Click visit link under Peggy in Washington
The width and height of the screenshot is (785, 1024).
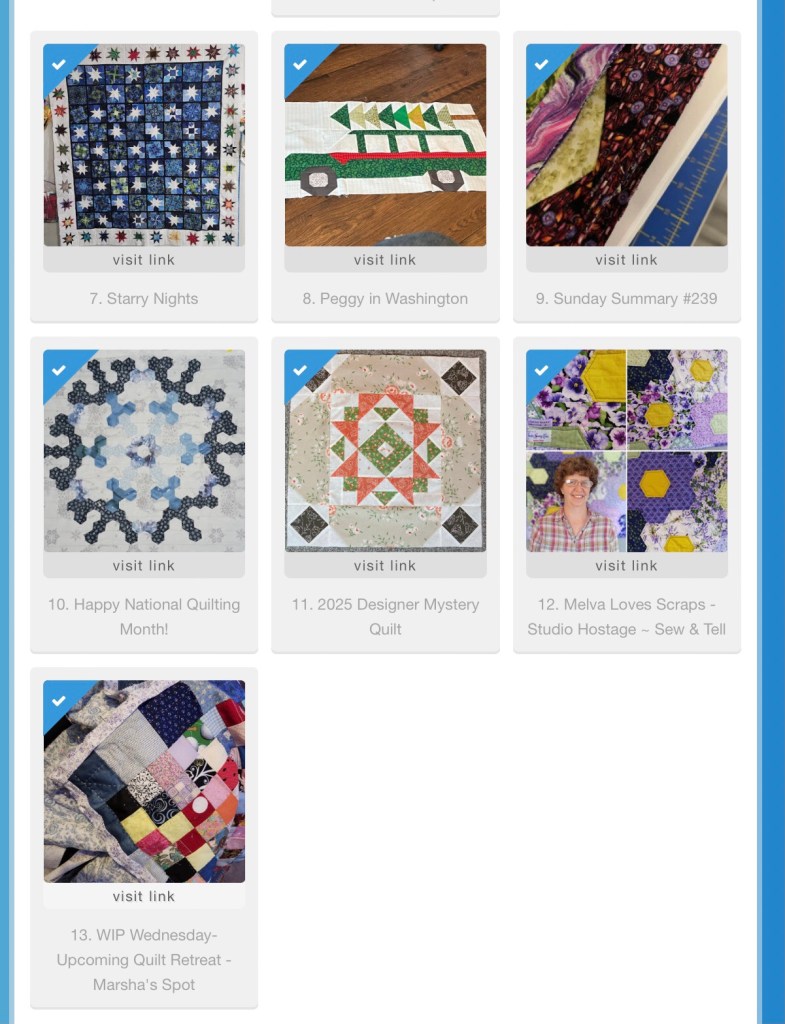click(385, 259)
